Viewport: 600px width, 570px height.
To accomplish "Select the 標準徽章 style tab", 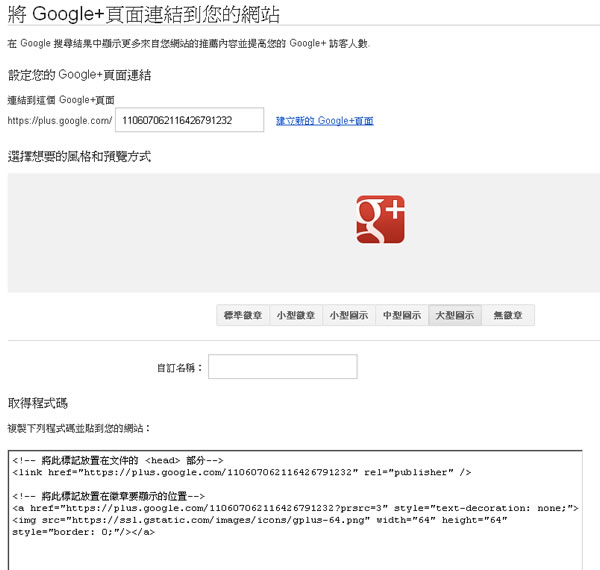I will click(243, 315).
